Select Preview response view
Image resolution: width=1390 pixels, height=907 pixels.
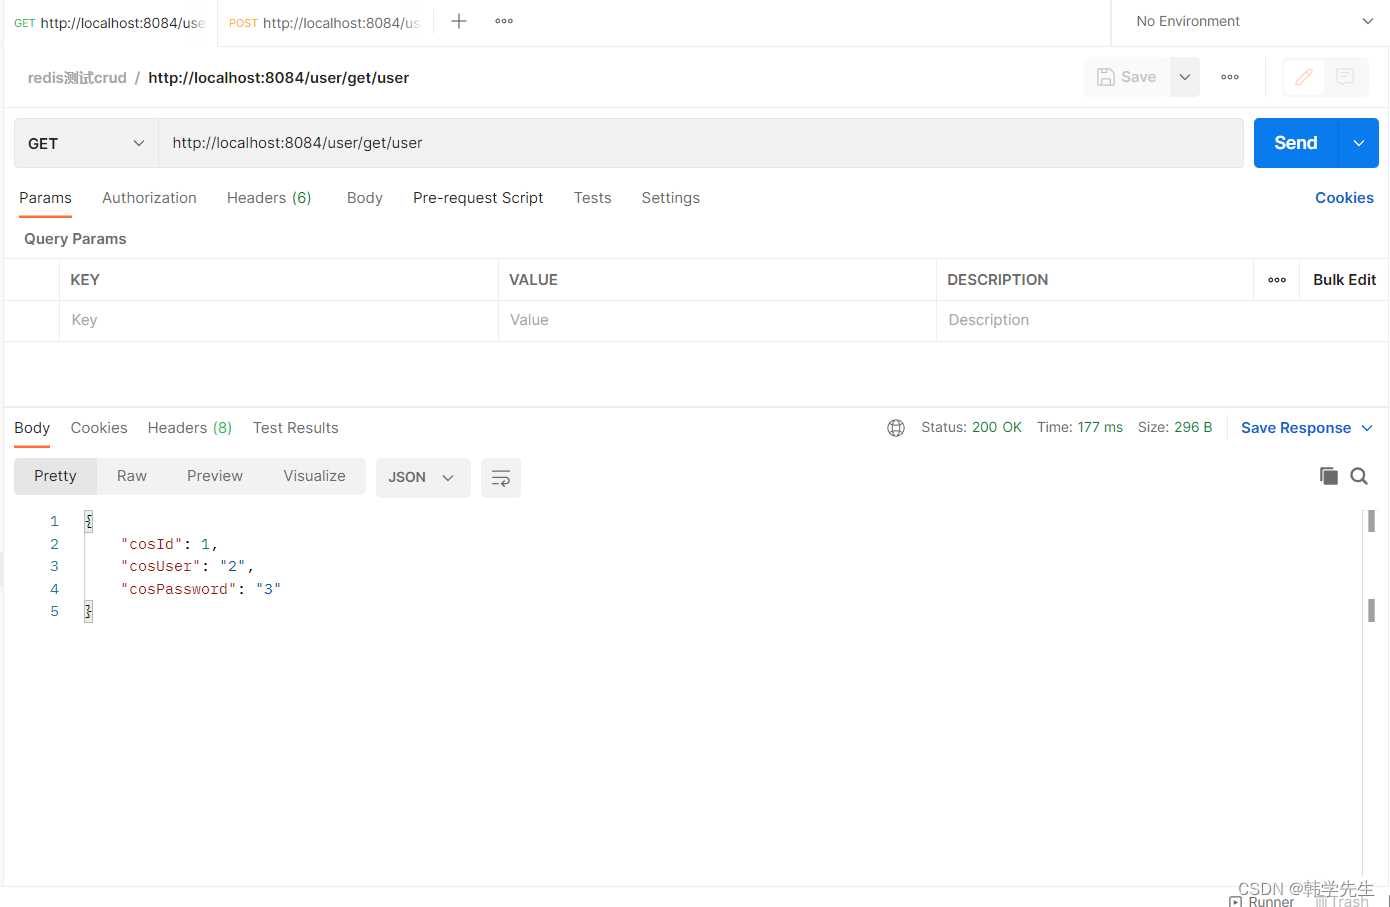point(215,476)
